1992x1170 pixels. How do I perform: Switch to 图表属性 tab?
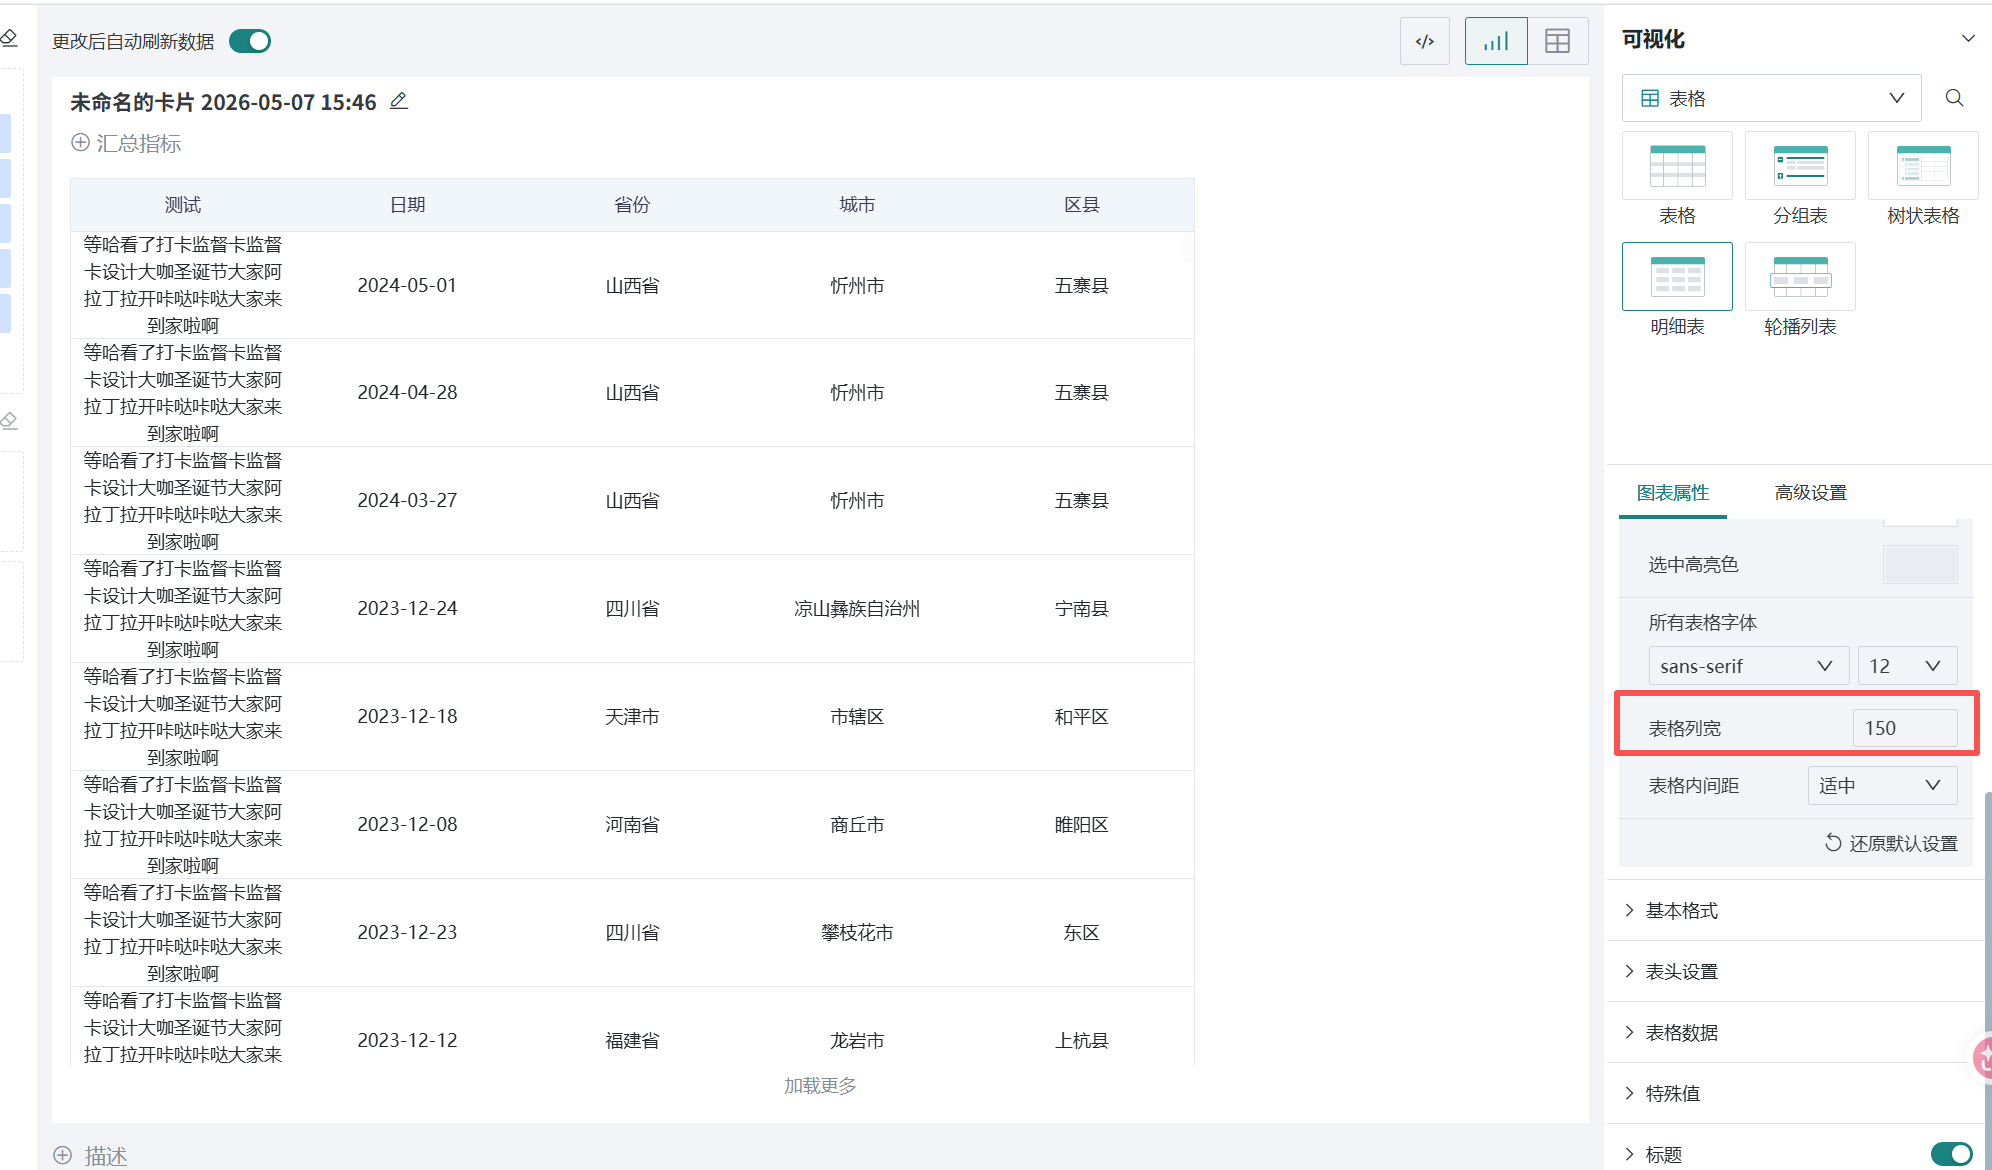(x=1673, y=493)
